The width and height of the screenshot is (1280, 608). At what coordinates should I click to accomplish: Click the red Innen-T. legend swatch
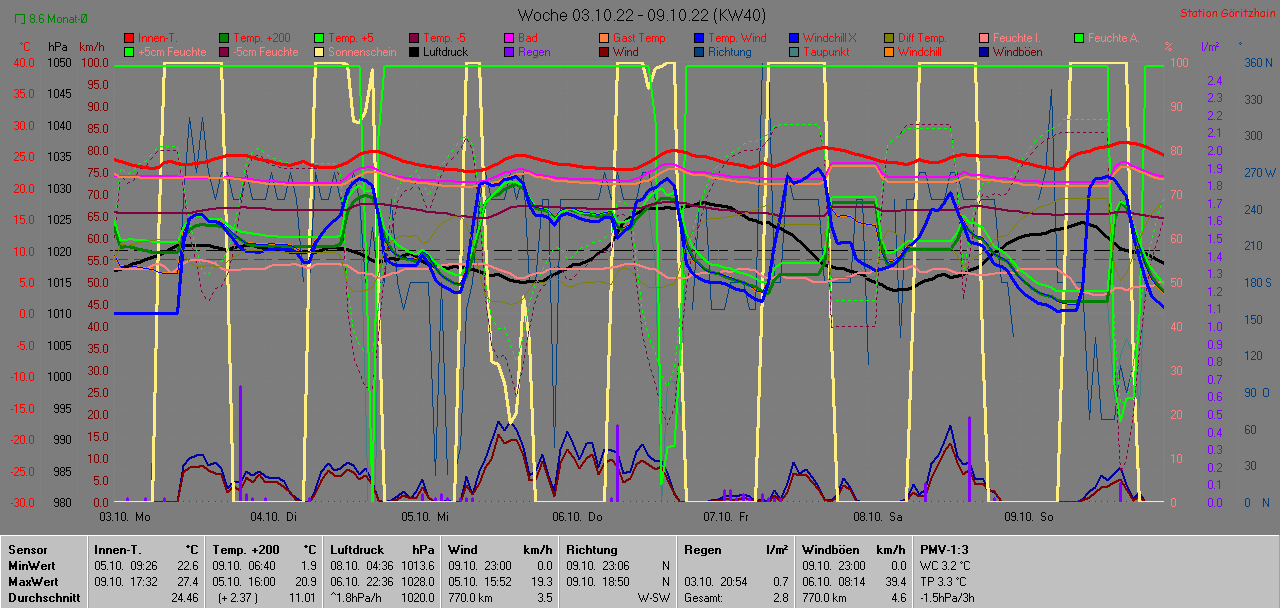(x=129, y=38)
